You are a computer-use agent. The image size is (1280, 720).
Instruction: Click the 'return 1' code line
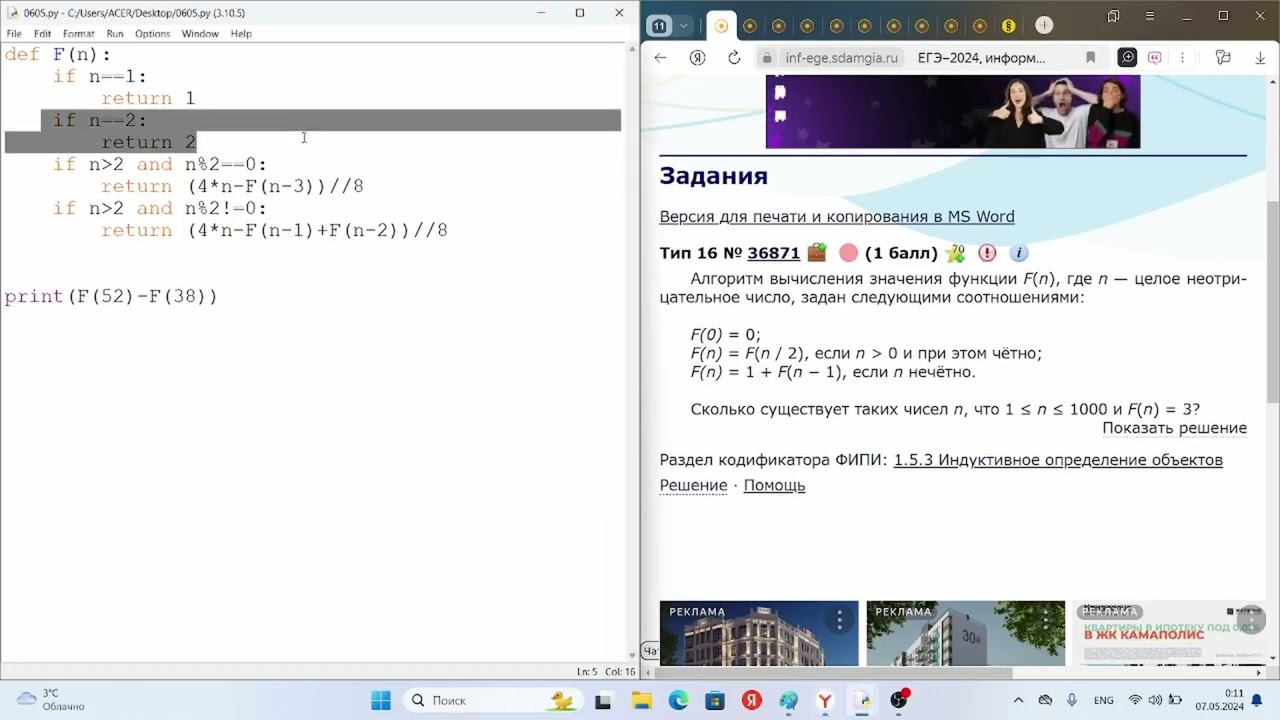[148, 98]
